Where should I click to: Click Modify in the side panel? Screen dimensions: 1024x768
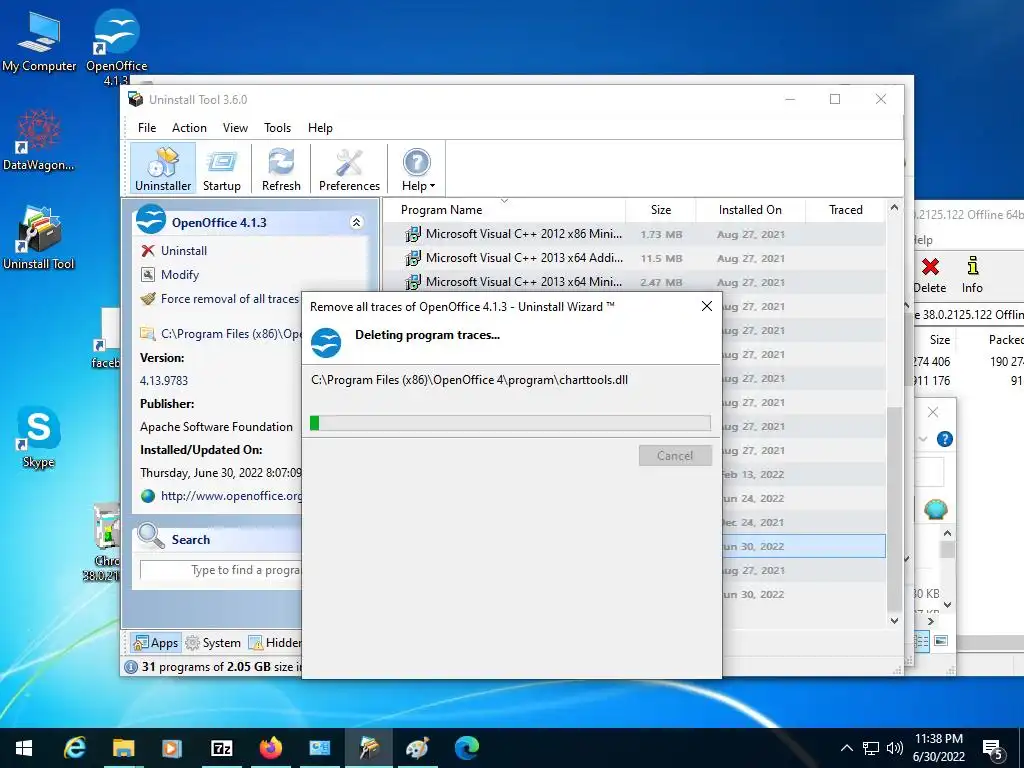pos(170,275)
